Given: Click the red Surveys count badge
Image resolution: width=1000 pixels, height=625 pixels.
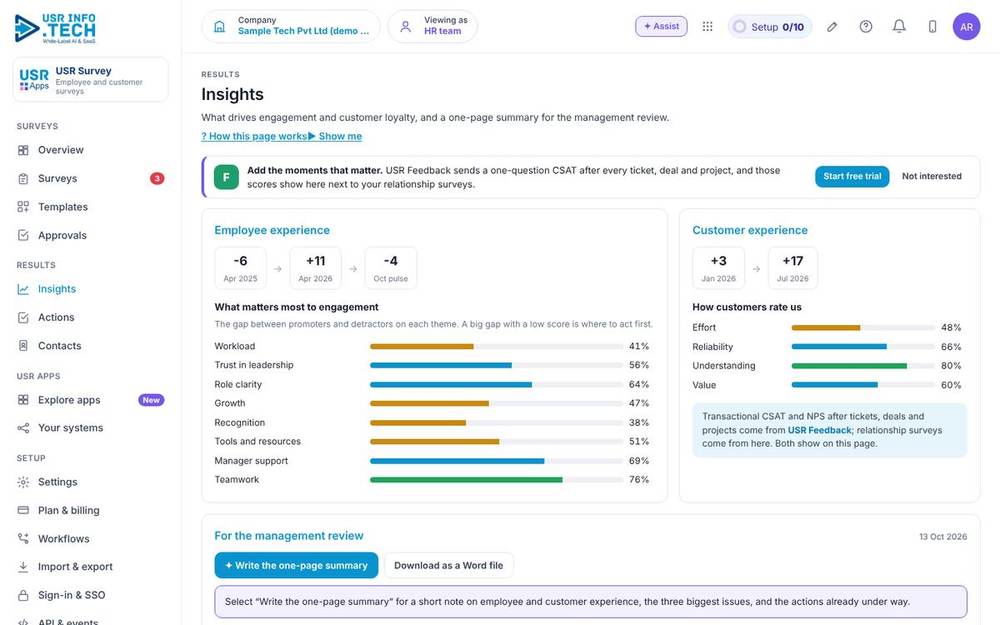Looking at the screenshot, I should click(157, 179).
